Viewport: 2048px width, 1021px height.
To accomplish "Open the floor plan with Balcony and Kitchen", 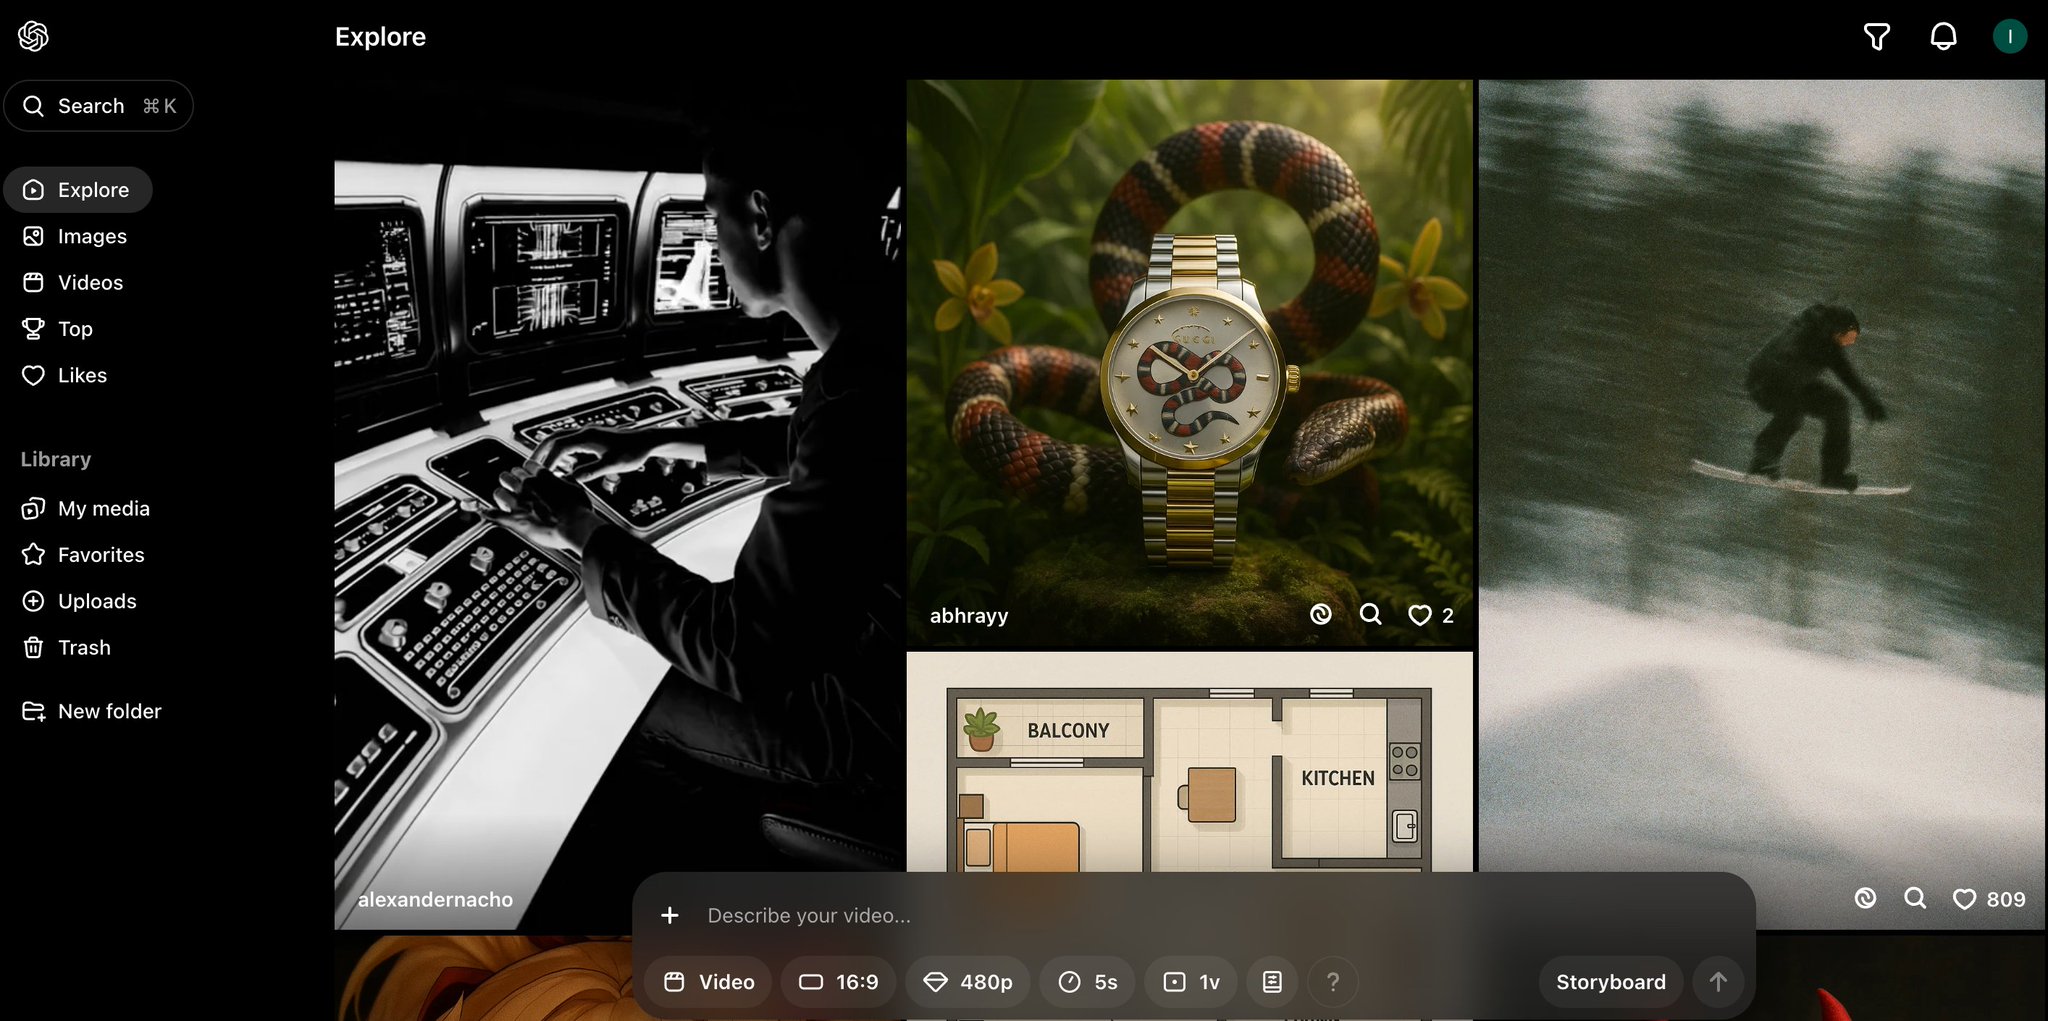I will tap(1190, 762).
